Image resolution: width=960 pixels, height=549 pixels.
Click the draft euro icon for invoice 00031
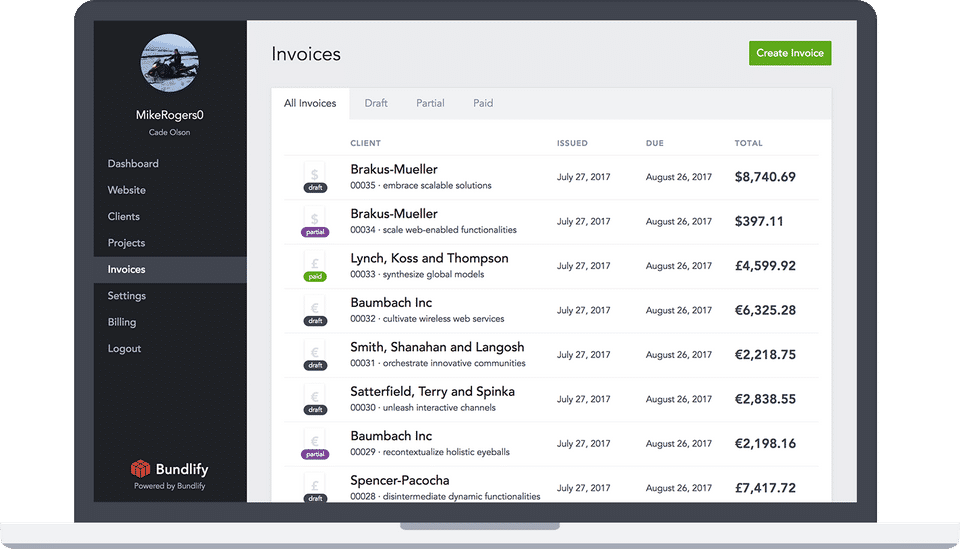315,356
